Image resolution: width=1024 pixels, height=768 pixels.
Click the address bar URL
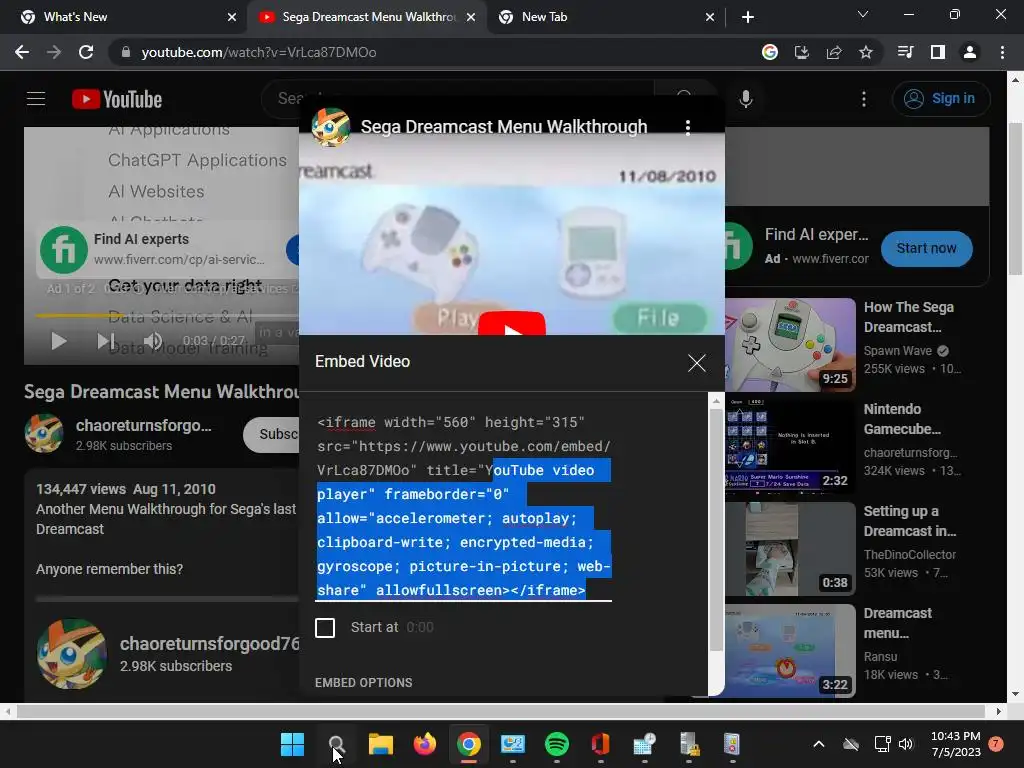[x=259, y=52]
